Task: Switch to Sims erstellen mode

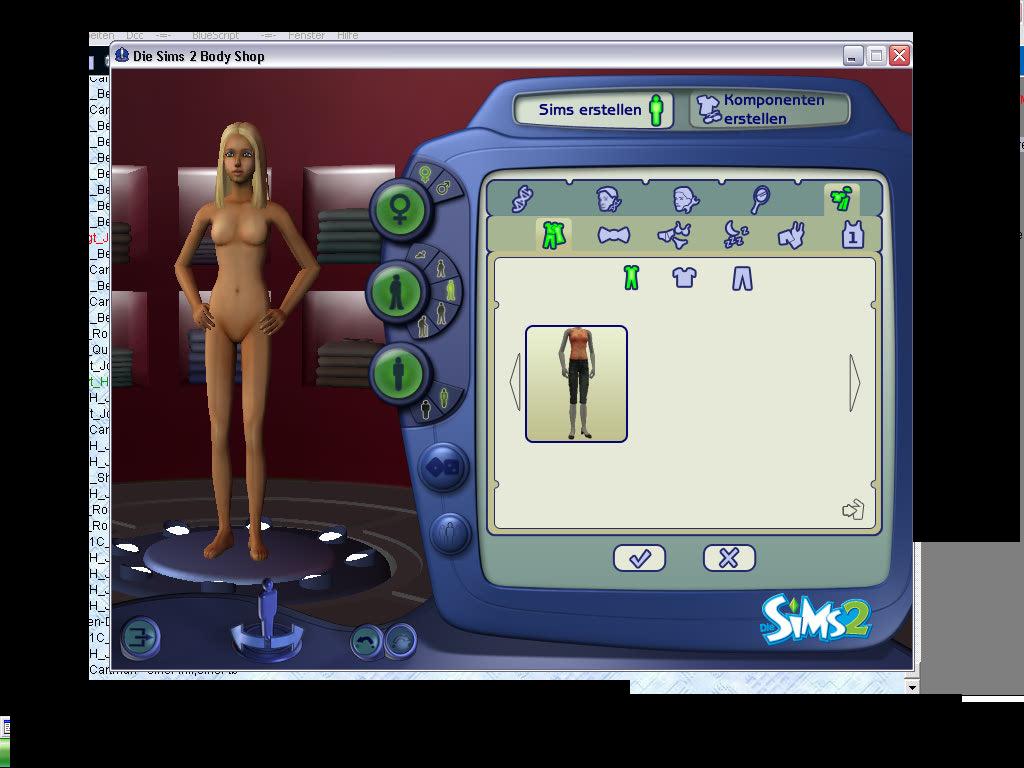Action: 594,110
